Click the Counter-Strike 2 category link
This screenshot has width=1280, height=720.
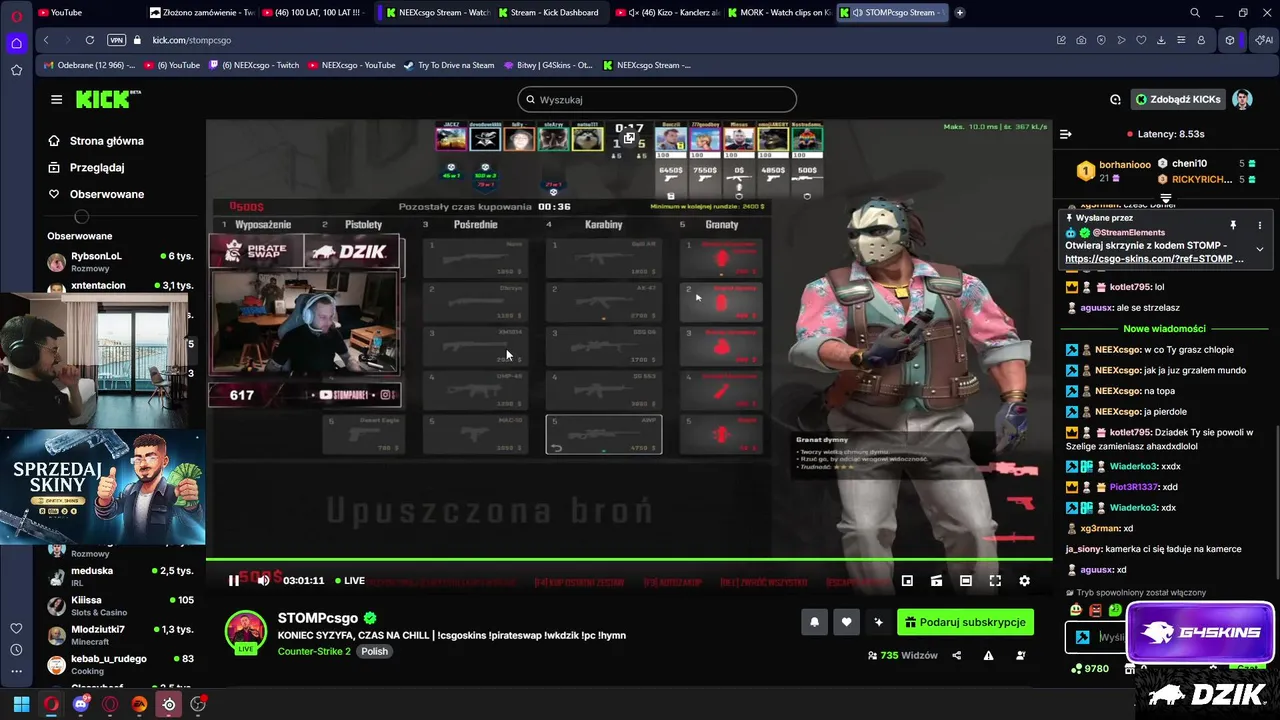pyautogui.click(x=314, y=651)
